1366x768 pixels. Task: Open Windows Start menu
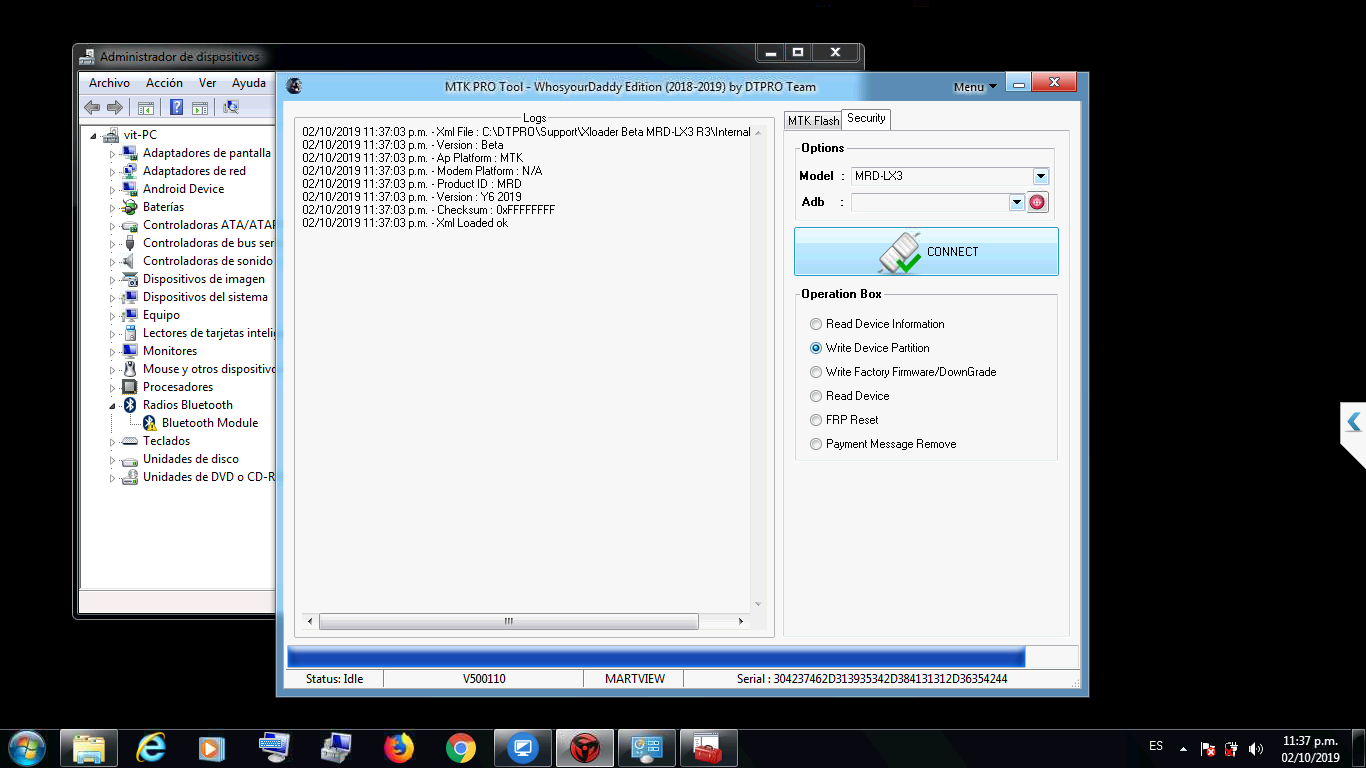tap(25, 747)
